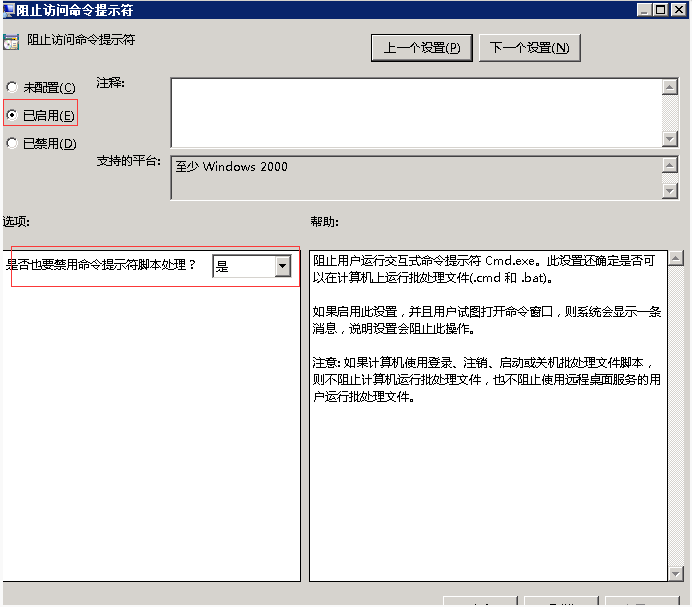The width and height of the screenshot is (692, 607).
Task: Click the 注释 box scroll down arrow
Action: coord(670,139)
